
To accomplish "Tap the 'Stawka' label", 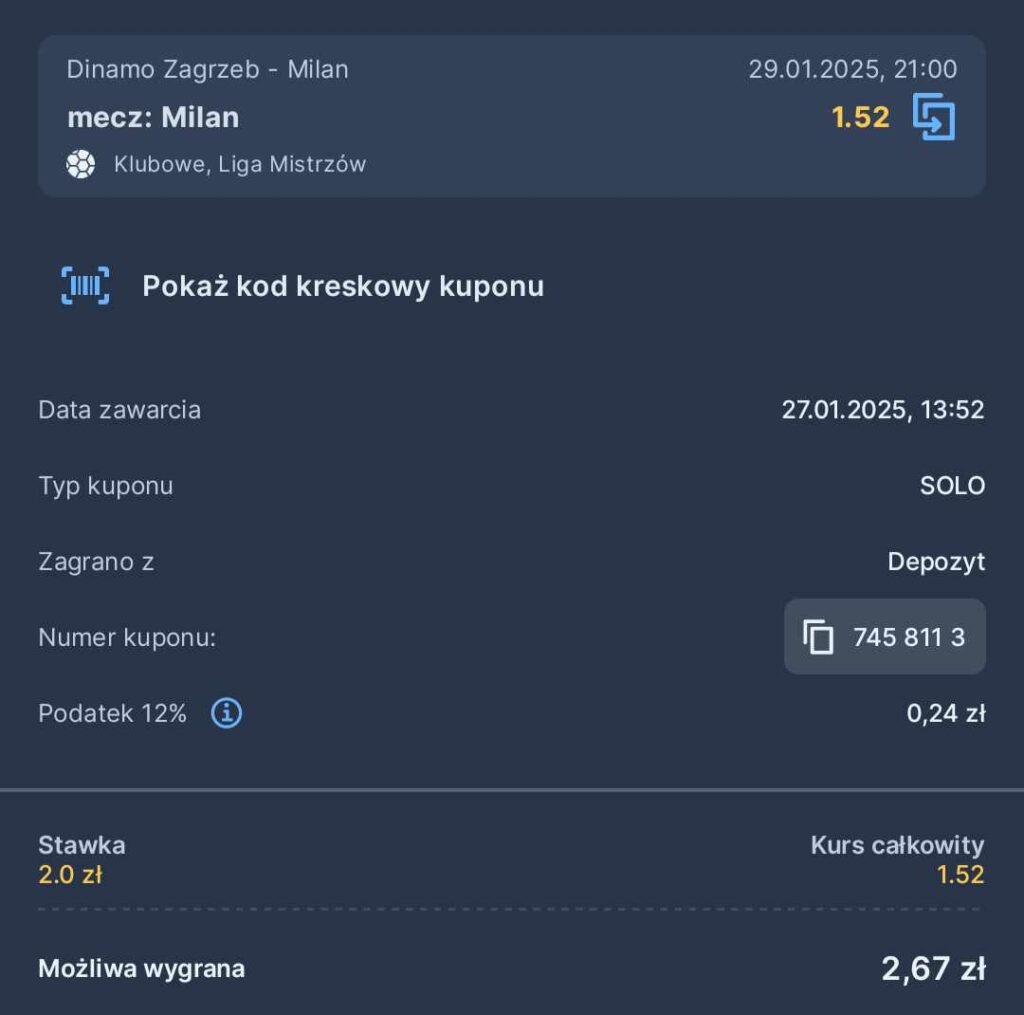I will (82, 845).
